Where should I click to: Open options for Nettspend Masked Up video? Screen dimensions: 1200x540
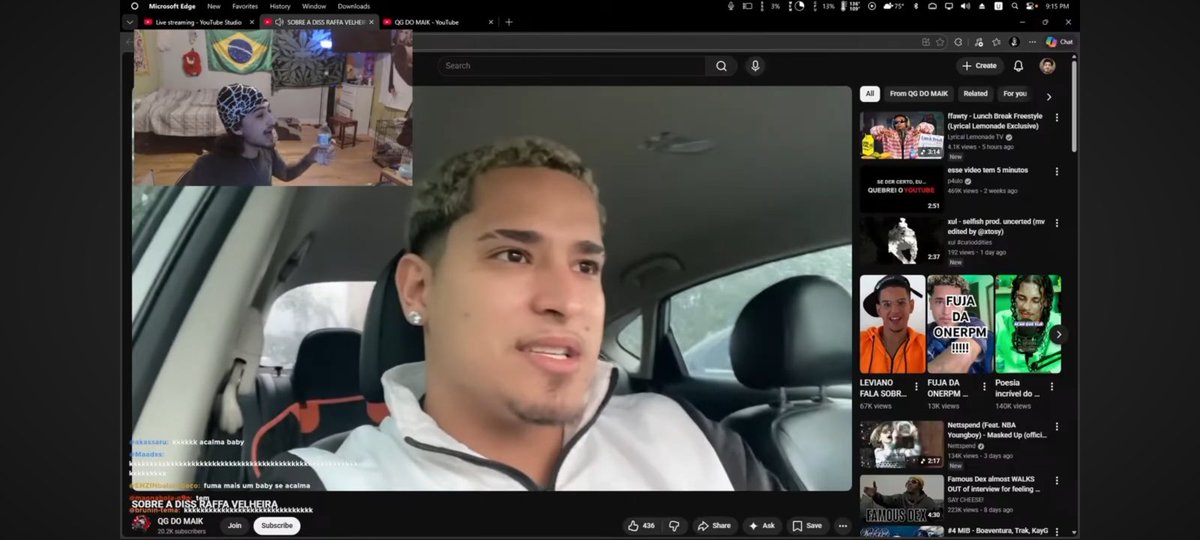click(x=1057, y=427)
